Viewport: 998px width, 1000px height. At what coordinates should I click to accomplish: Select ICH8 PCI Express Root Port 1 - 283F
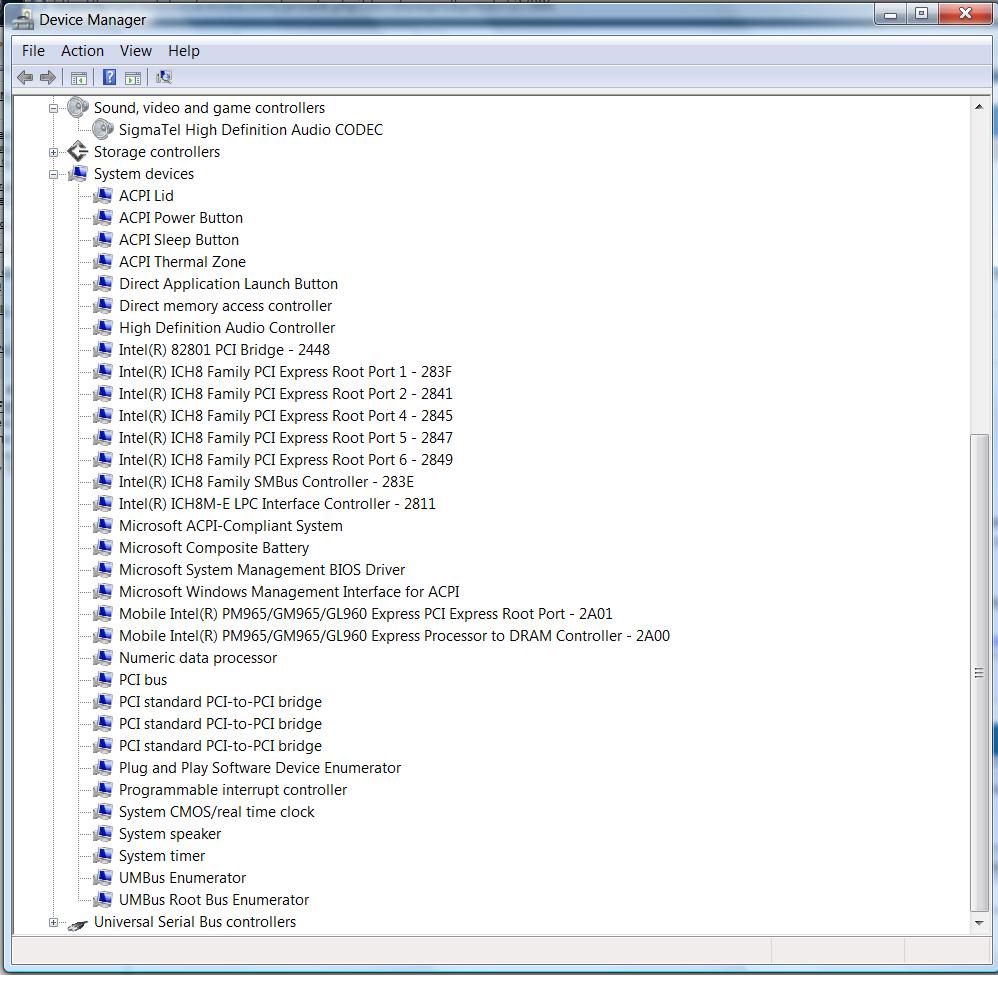pyautogui.click(x=285, y=372)
